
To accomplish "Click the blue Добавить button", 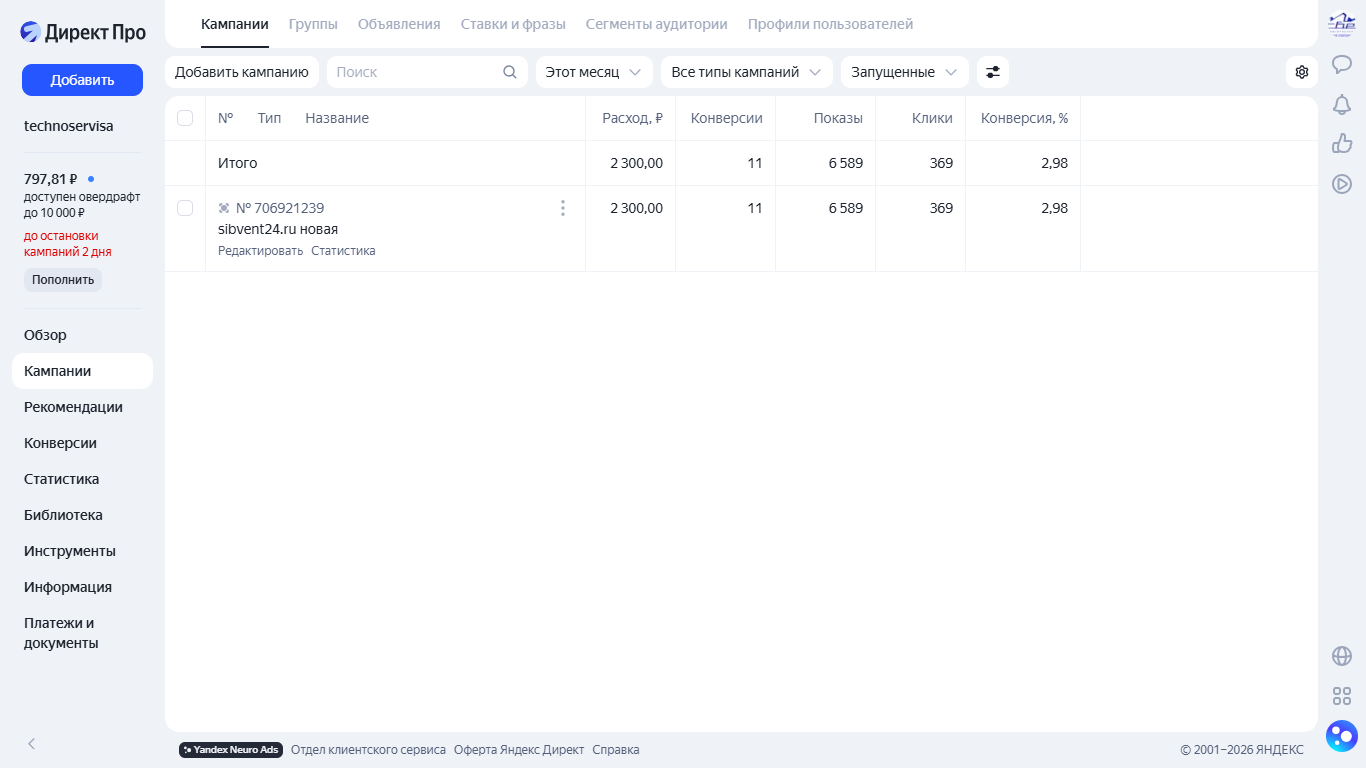I will click(x=82, y=80).
